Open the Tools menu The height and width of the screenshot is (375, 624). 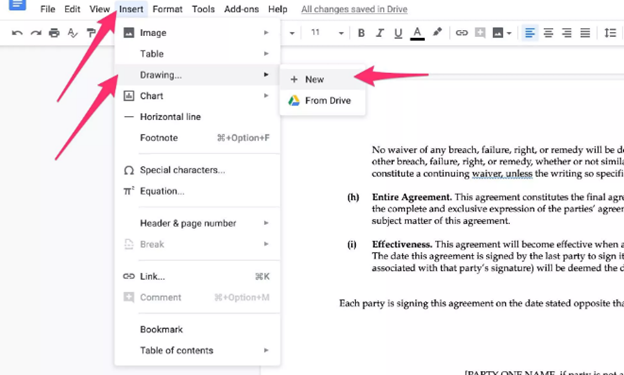(x=203, y=9)
